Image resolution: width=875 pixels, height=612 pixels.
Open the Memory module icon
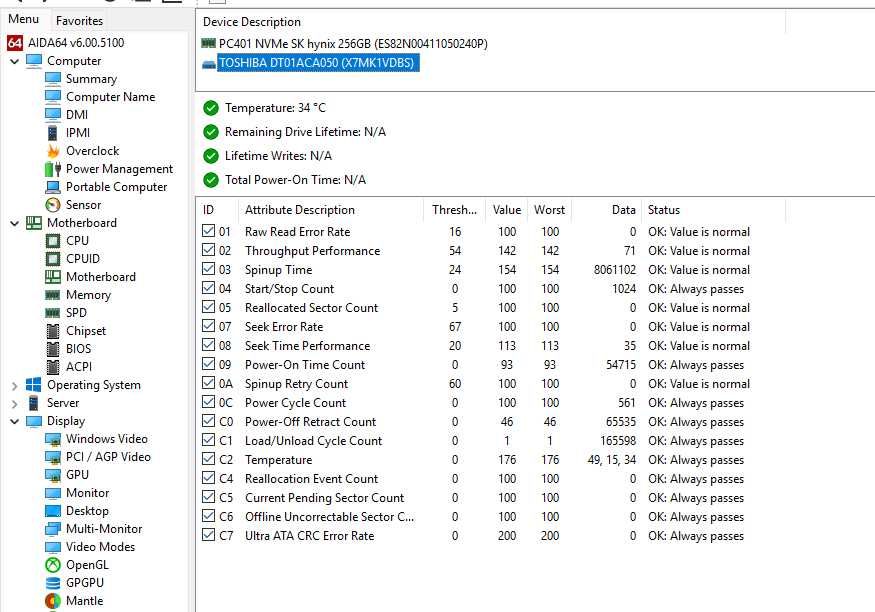tap(52, 295)
